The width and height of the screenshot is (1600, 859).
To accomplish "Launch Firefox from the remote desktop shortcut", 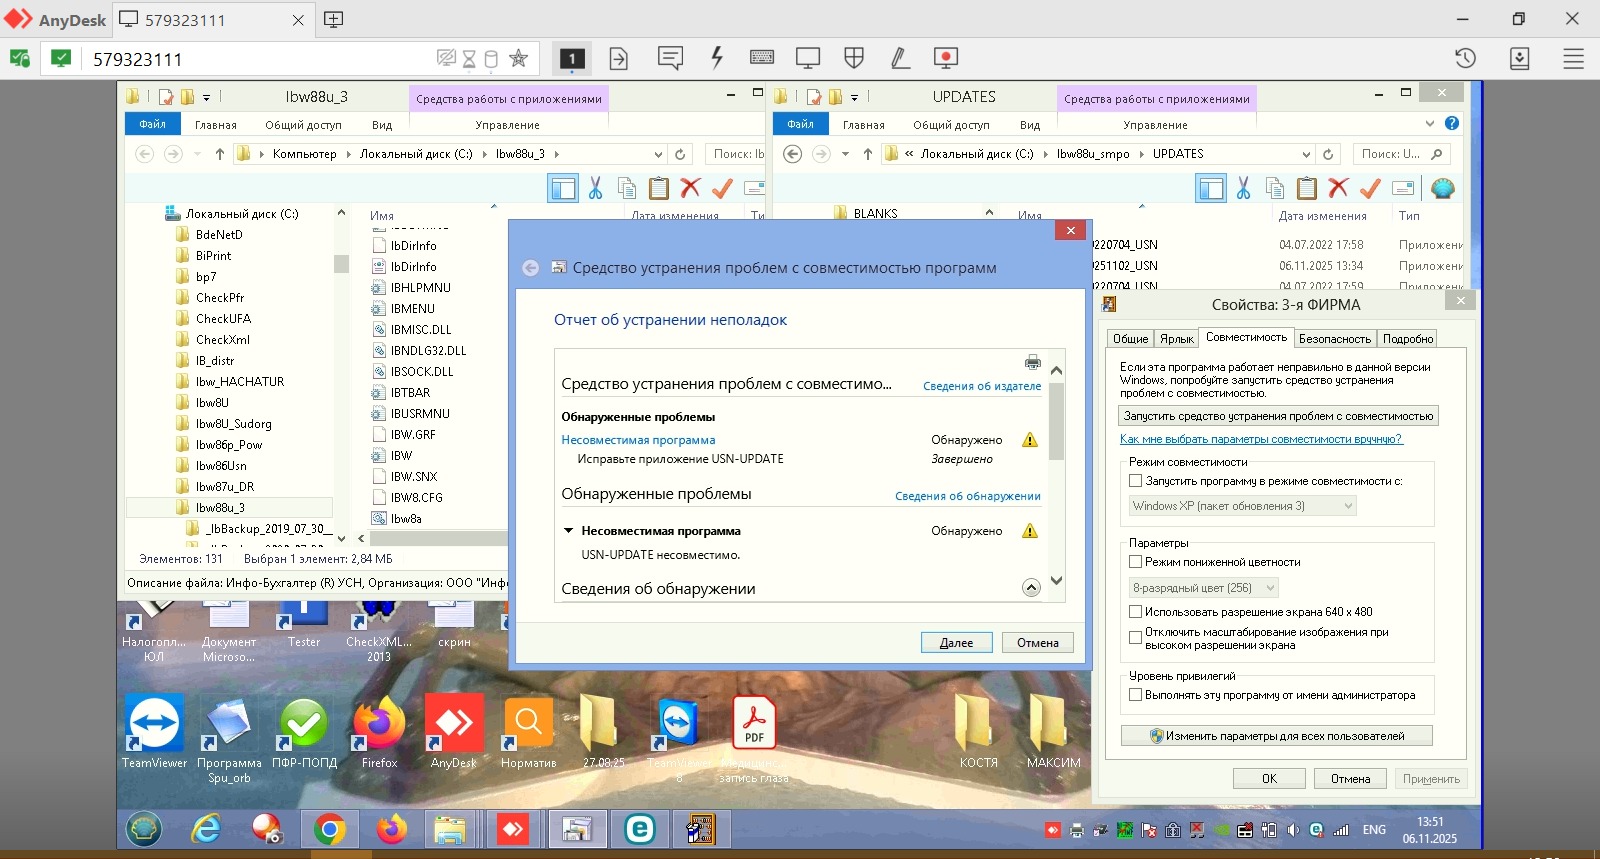I will pyautogui.click(x=379, y=730).
